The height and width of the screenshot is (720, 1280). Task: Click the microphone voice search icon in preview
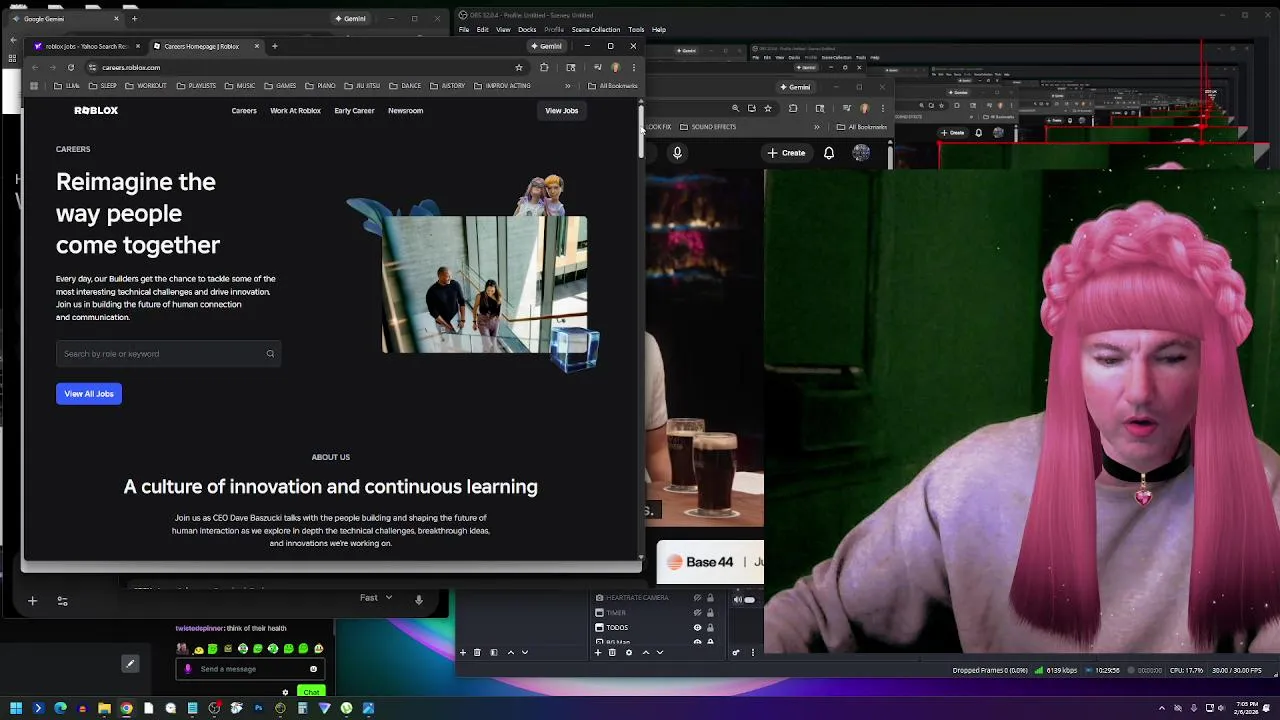[x=677, y=153]
